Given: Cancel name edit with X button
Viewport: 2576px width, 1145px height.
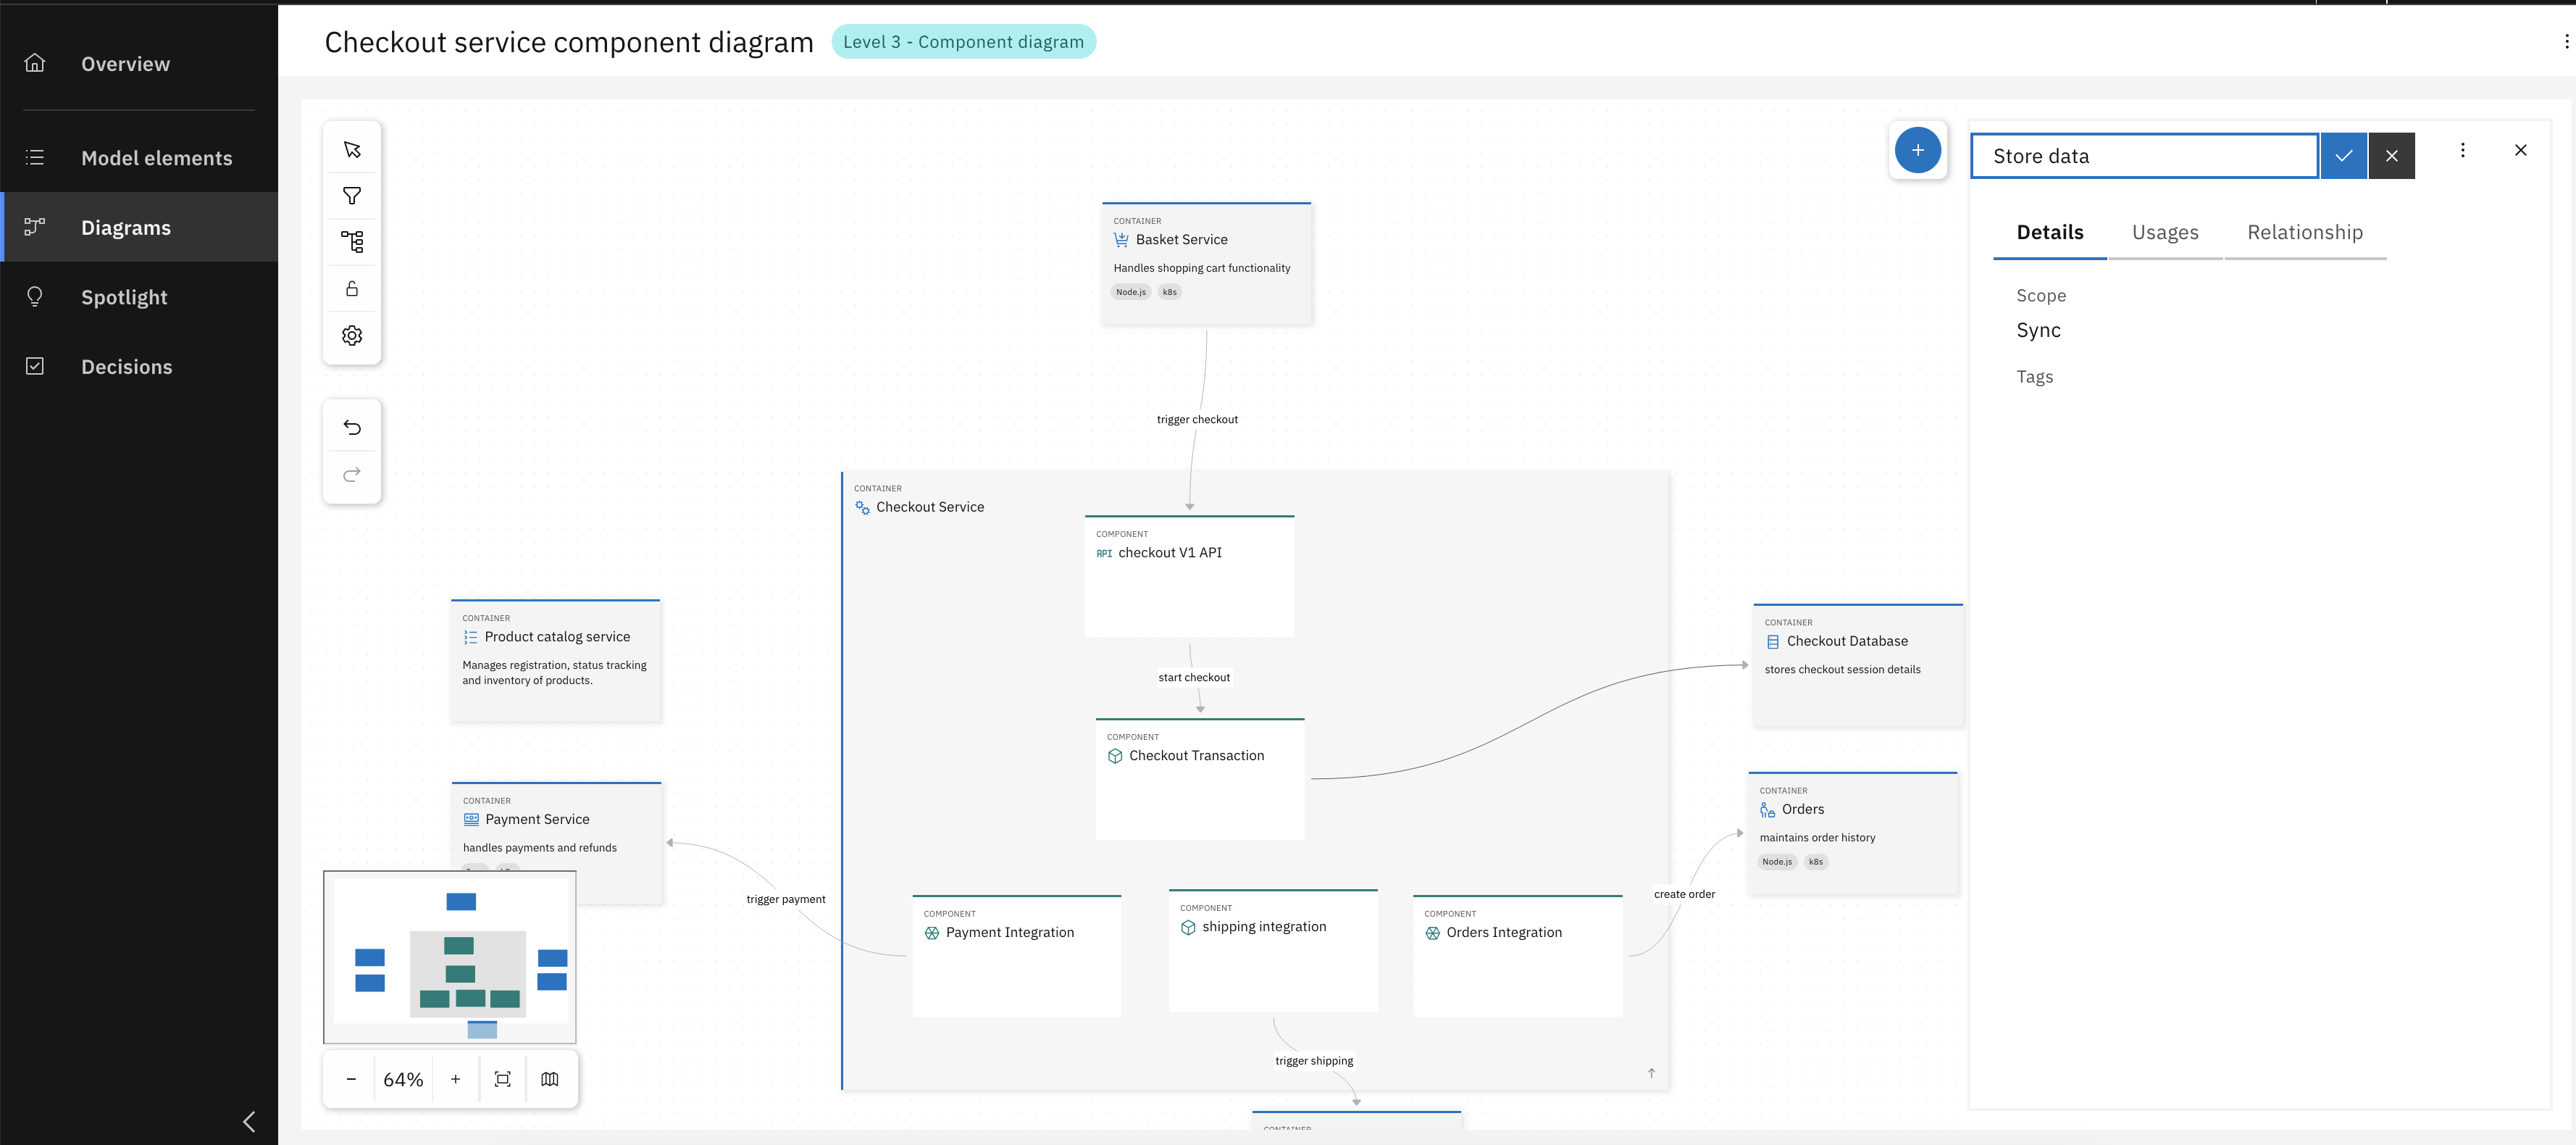Looking at the screenshot, I should (x=2391, y=156).
